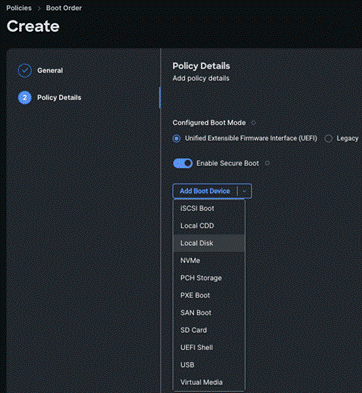This screenshot has width=362, height=393.
Task: Choose Virtual Media boot device
Action: (209, 382)
